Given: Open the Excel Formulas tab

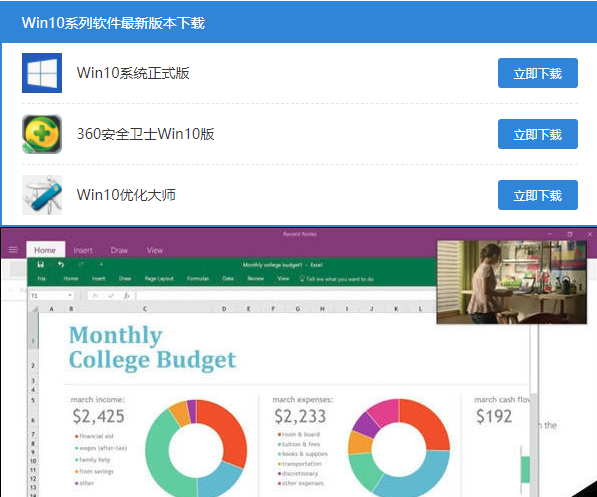Looking at the screenshot, I should (x=198, y=279).
